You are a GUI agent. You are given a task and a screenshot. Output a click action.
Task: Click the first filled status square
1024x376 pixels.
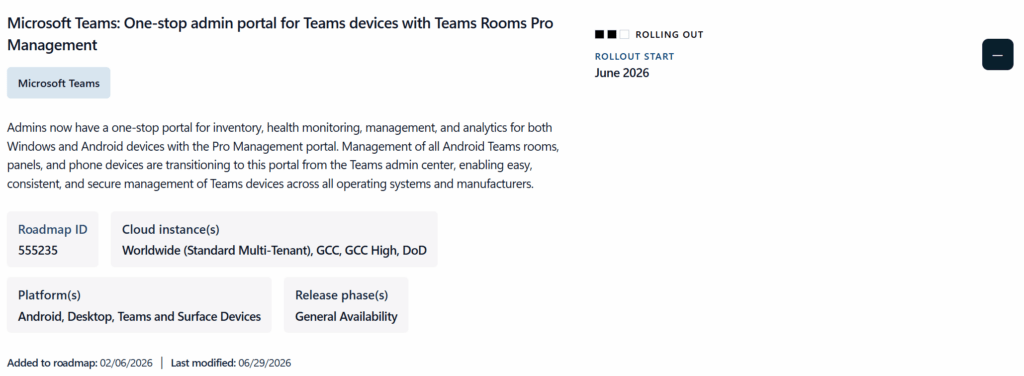coord(600,34)
